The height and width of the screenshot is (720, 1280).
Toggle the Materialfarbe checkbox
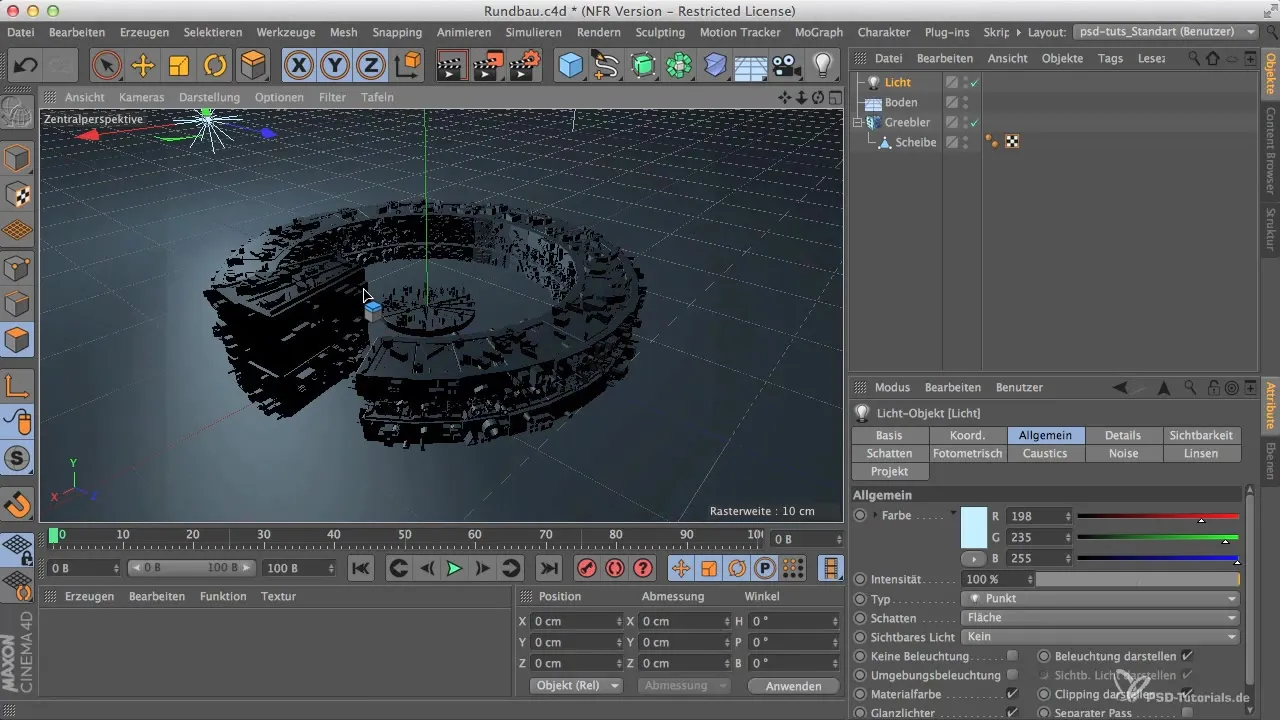click(1012, 694)
